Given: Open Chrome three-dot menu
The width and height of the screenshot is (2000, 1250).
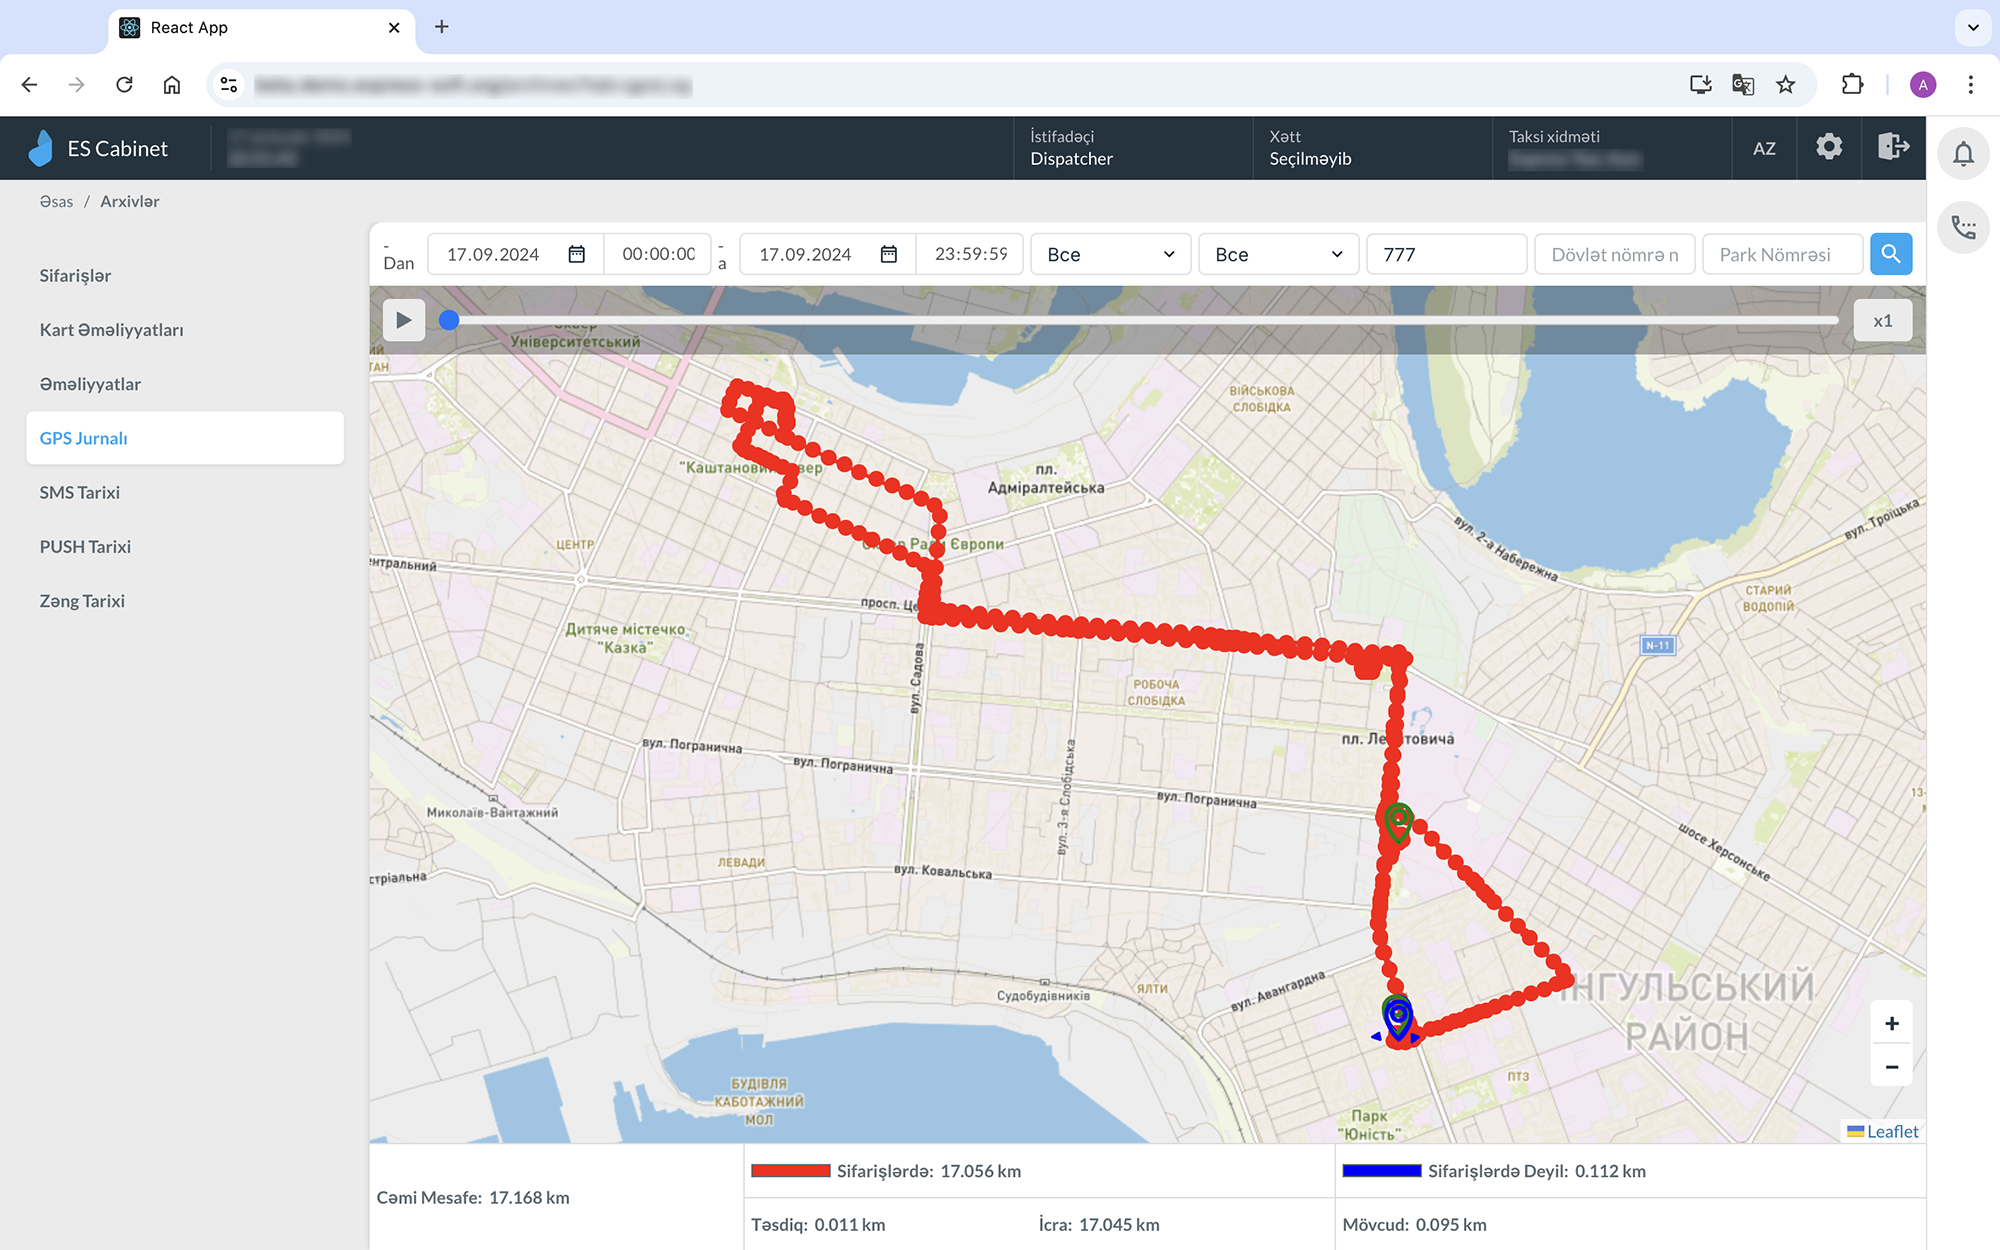Looking at the screenshot, I should click(x=1970, y=85).
